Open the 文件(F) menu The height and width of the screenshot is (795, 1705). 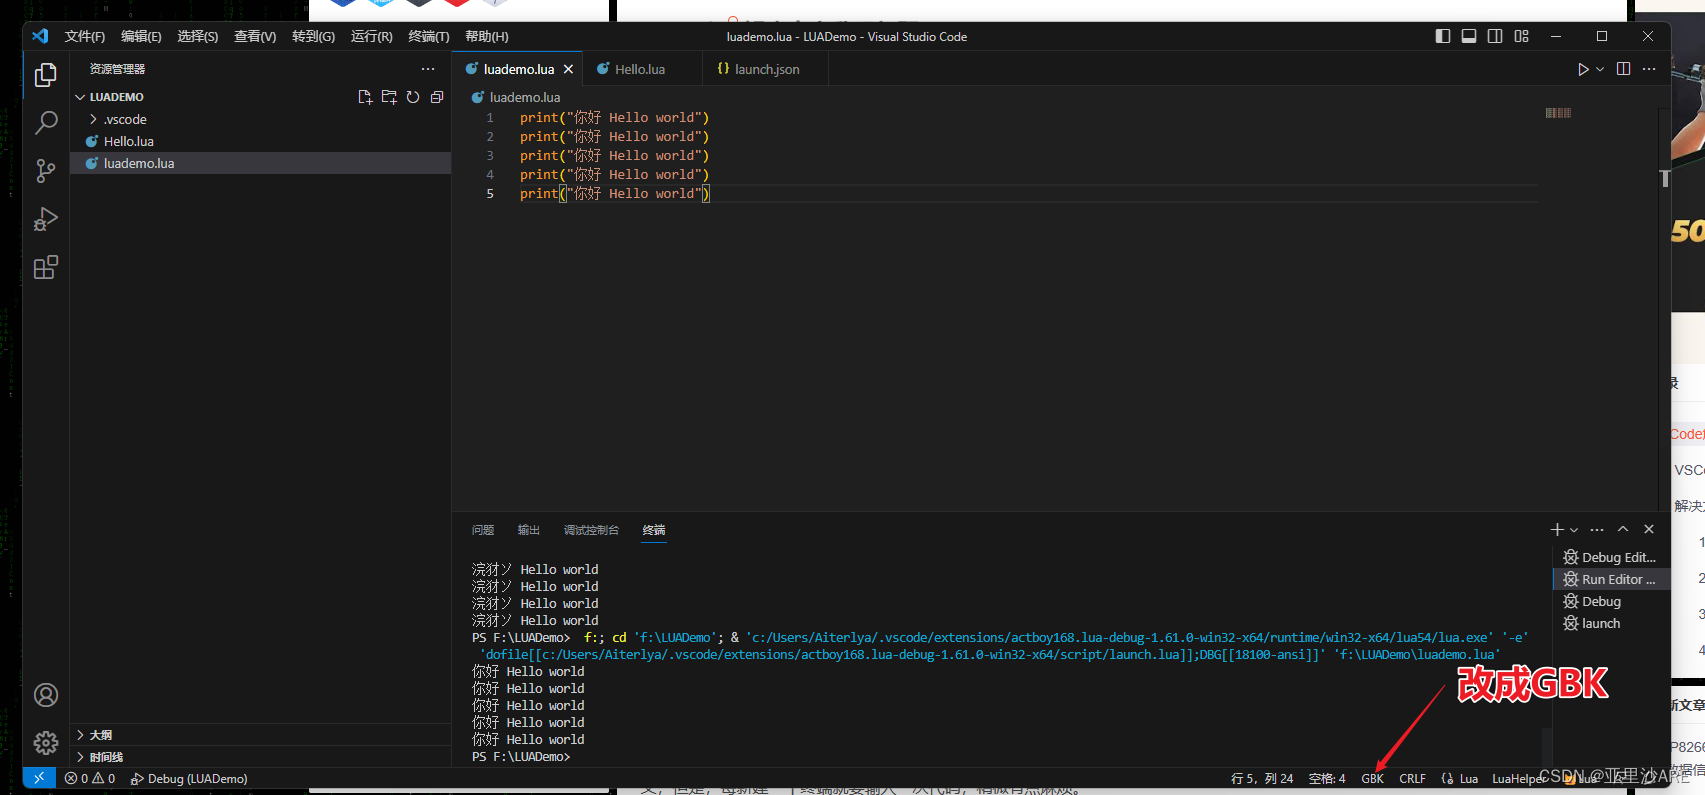tap(85, 36)
